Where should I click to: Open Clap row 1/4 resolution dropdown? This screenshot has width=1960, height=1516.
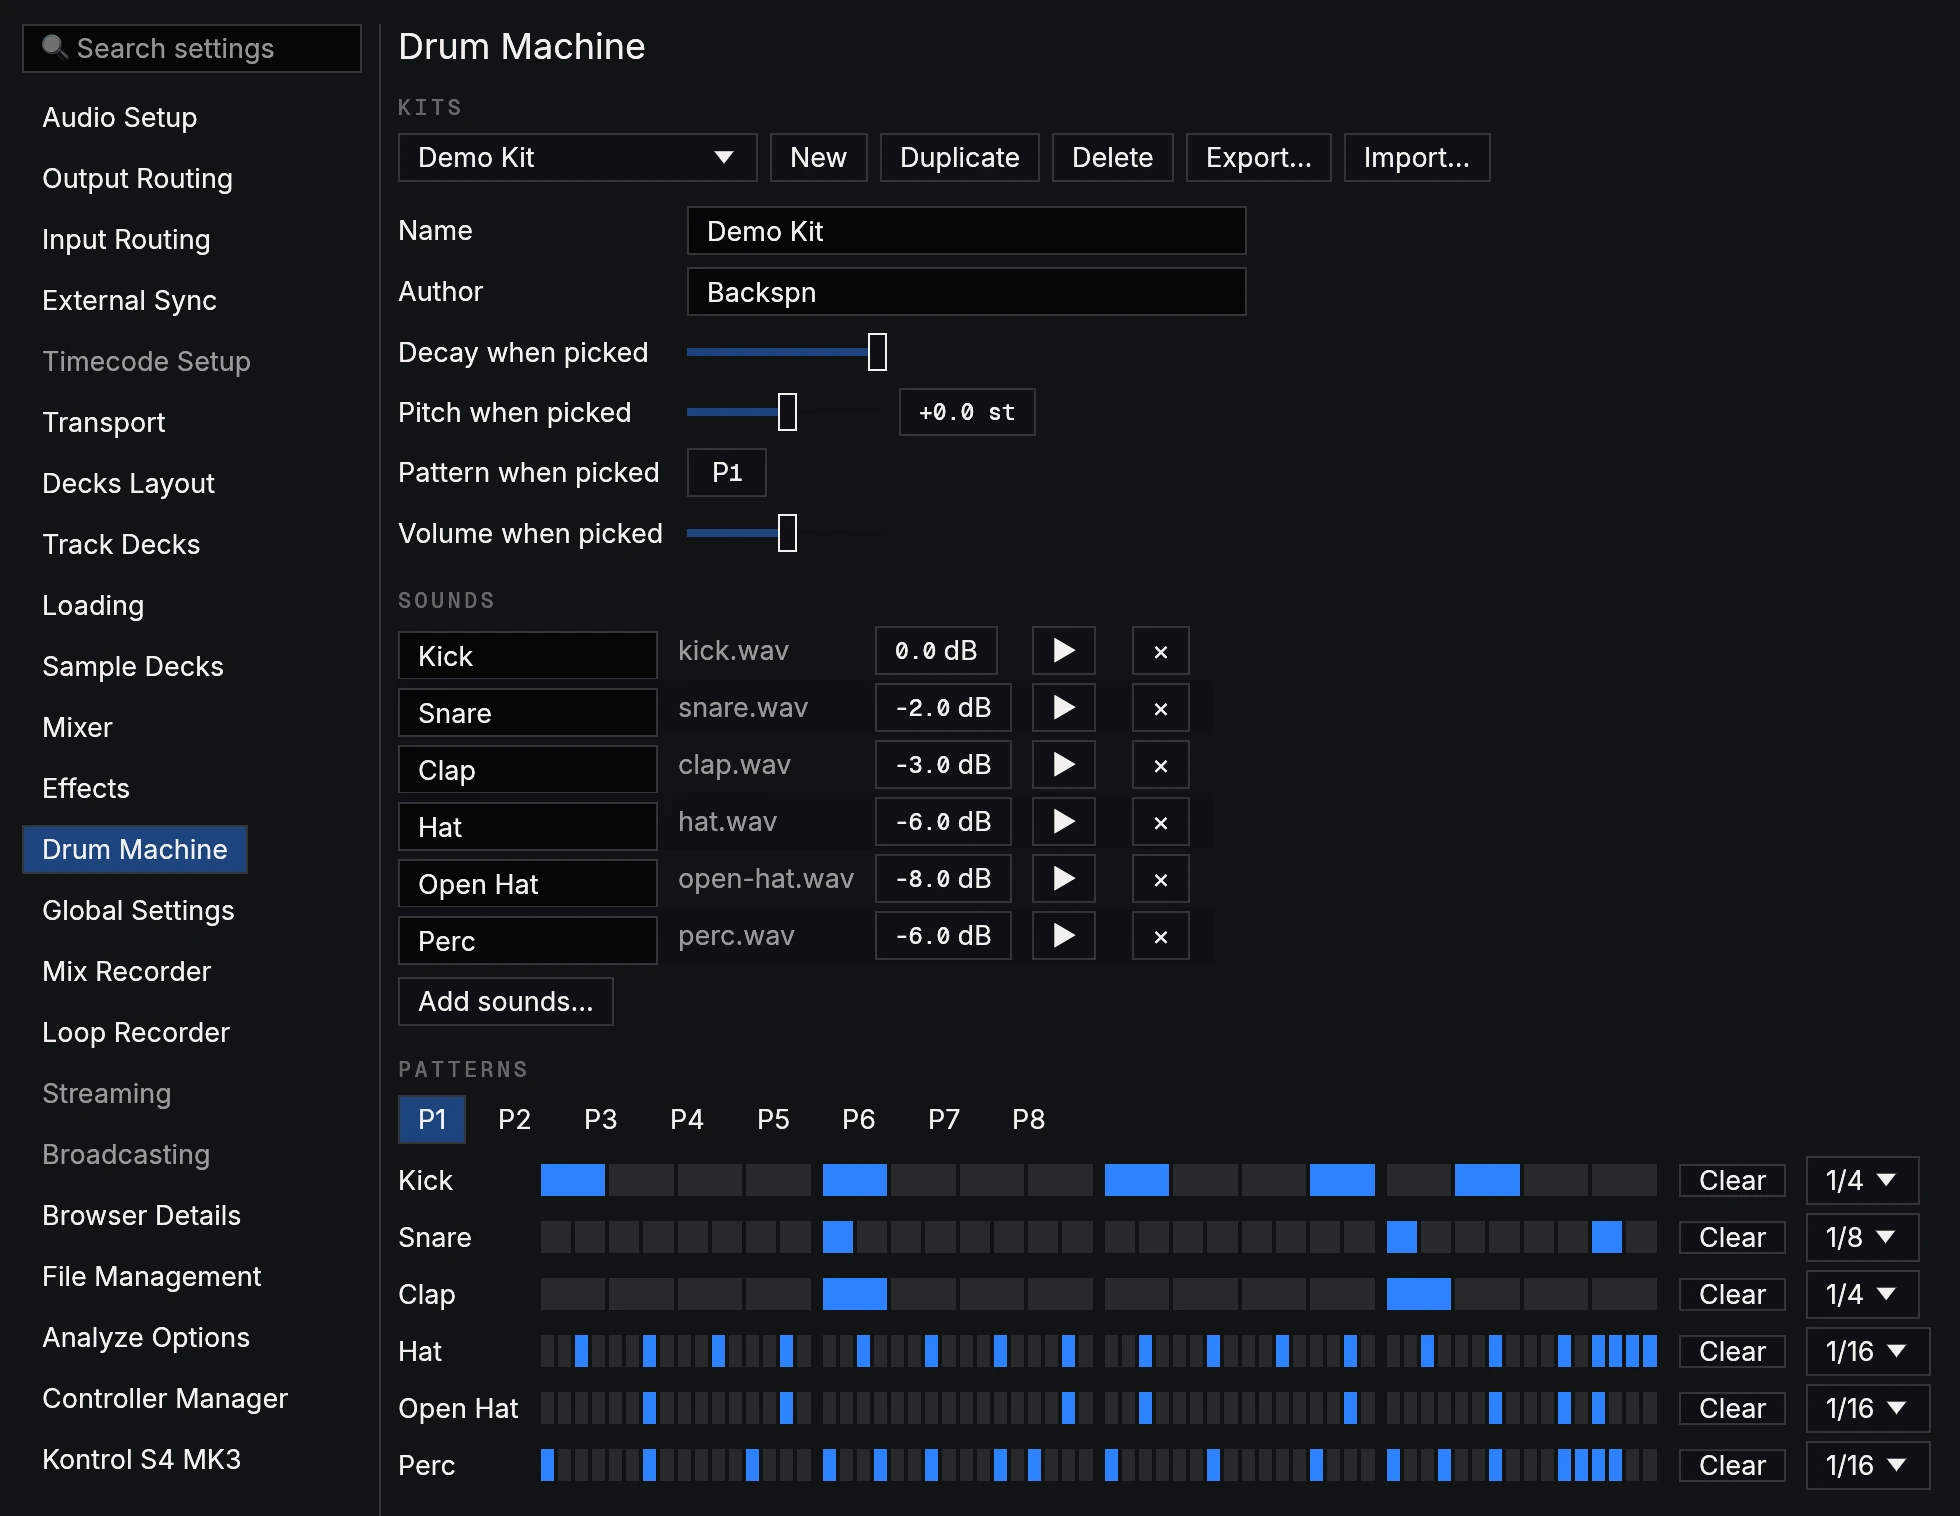1862,1294
